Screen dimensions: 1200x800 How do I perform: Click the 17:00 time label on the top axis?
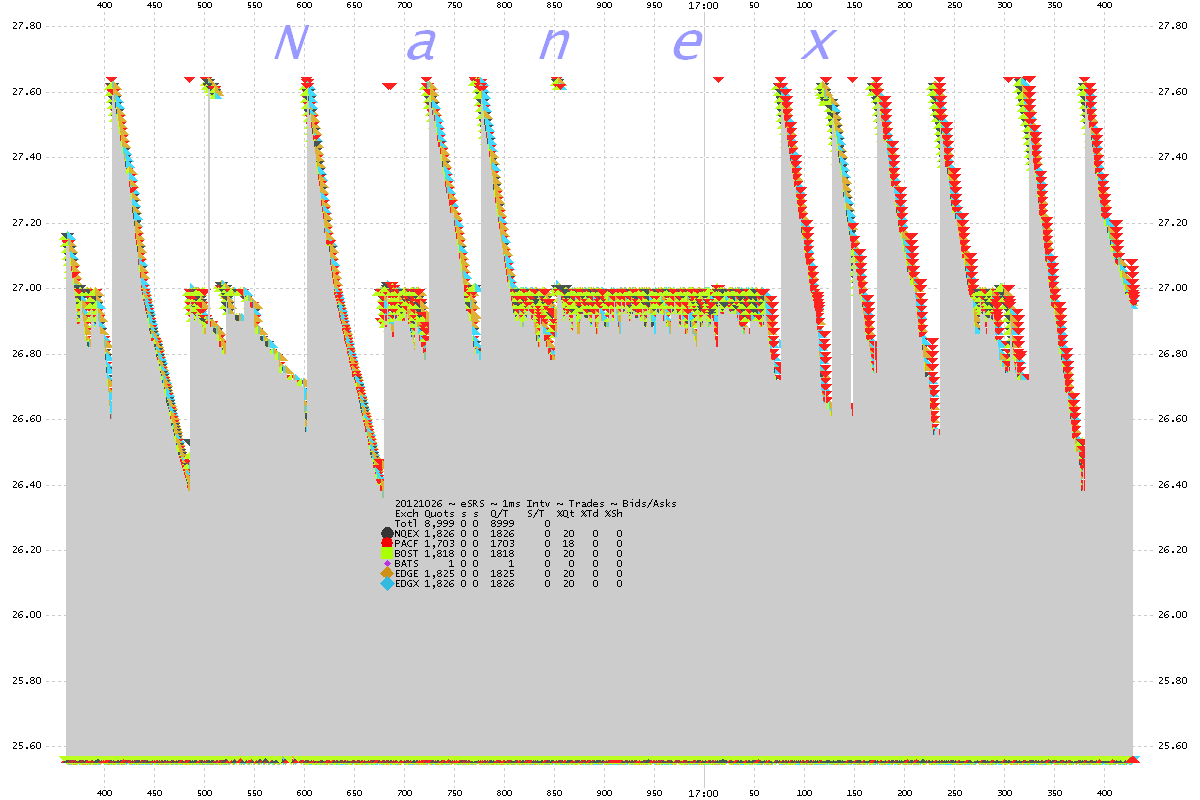coord(704,6)
